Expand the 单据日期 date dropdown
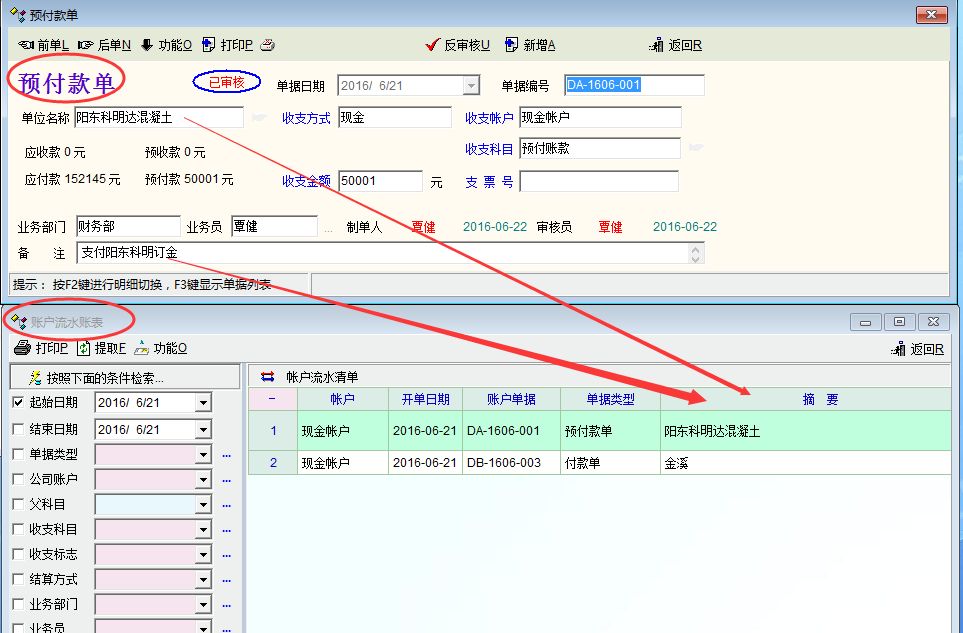 click(x=471, y=86)
